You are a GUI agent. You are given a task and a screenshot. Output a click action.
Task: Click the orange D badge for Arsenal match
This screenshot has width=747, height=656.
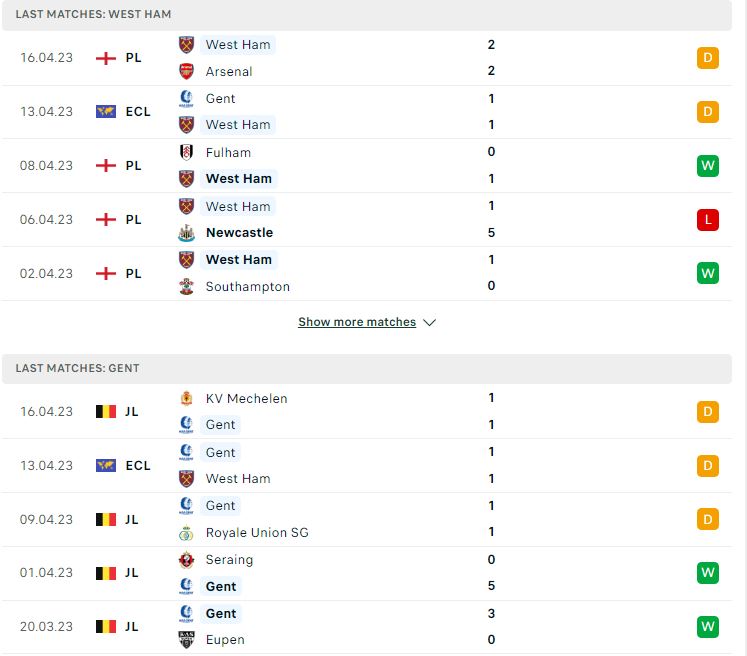point(707,58)
